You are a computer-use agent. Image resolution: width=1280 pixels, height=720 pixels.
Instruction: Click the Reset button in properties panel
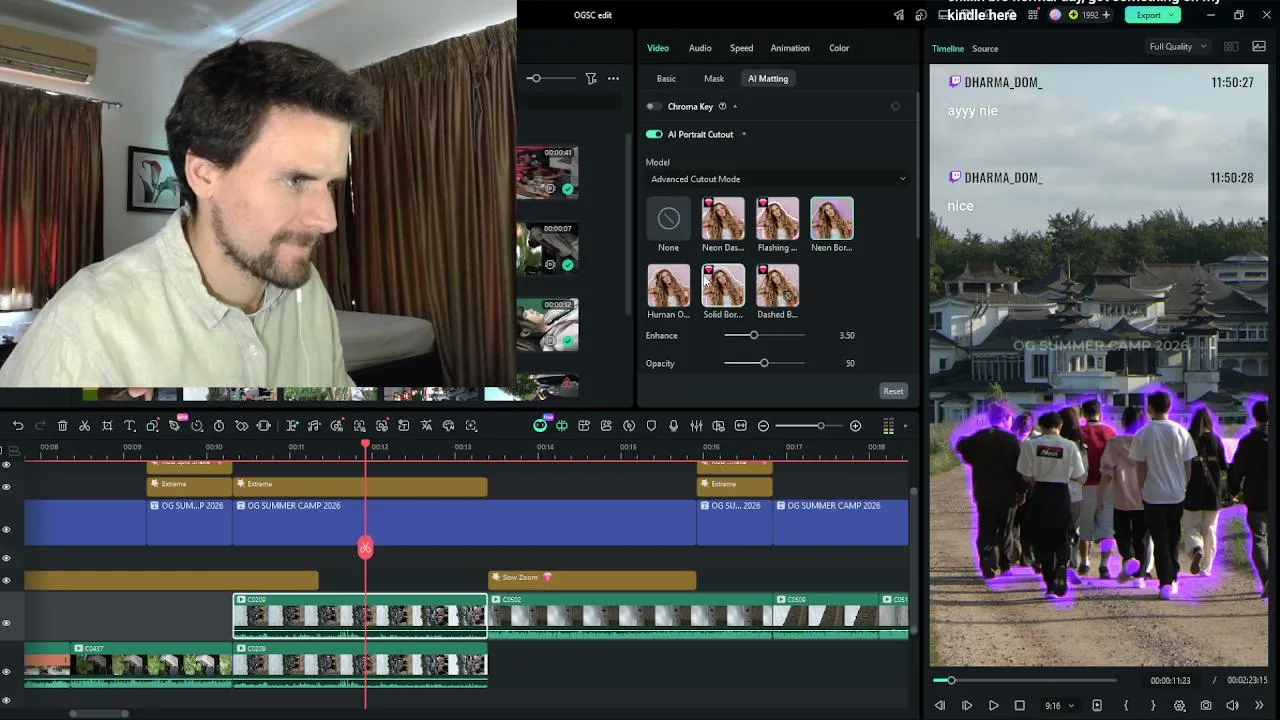[x=893, y=391]
